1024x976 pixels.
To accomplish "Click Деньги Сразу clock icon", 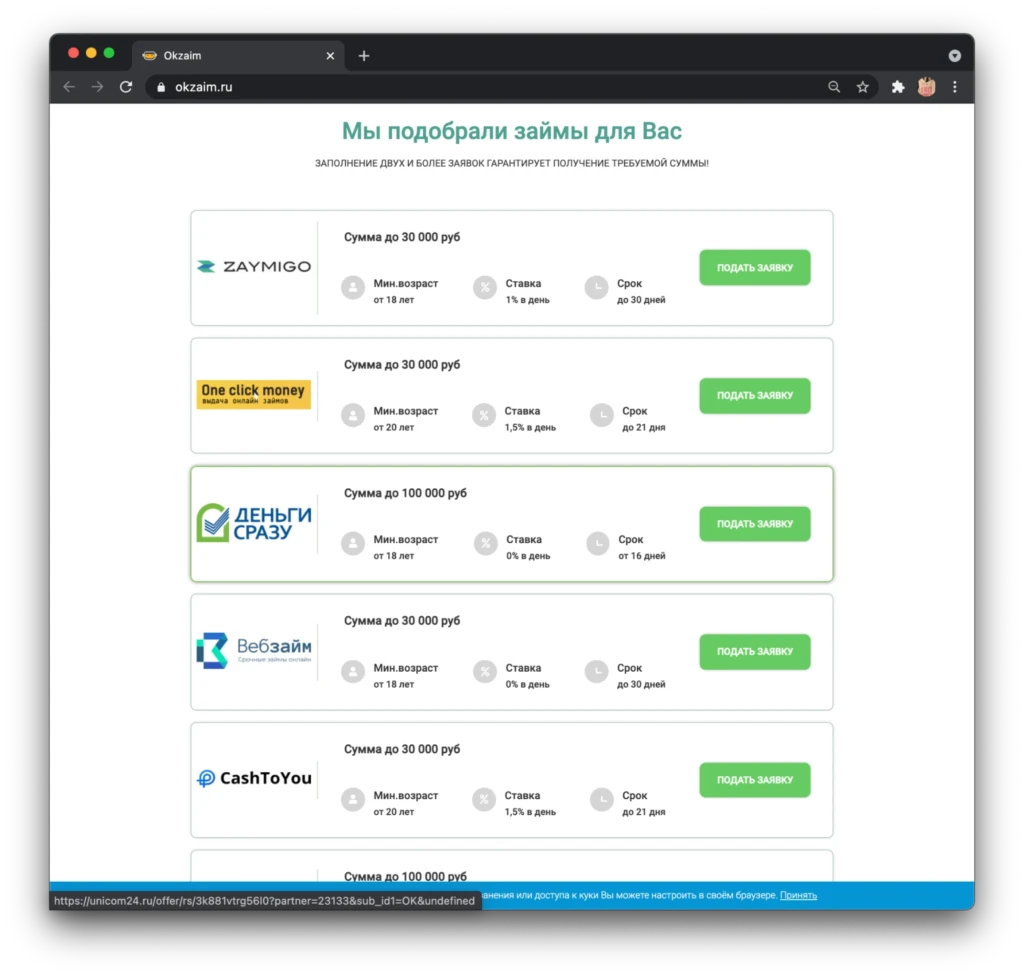I will [598, 544].
